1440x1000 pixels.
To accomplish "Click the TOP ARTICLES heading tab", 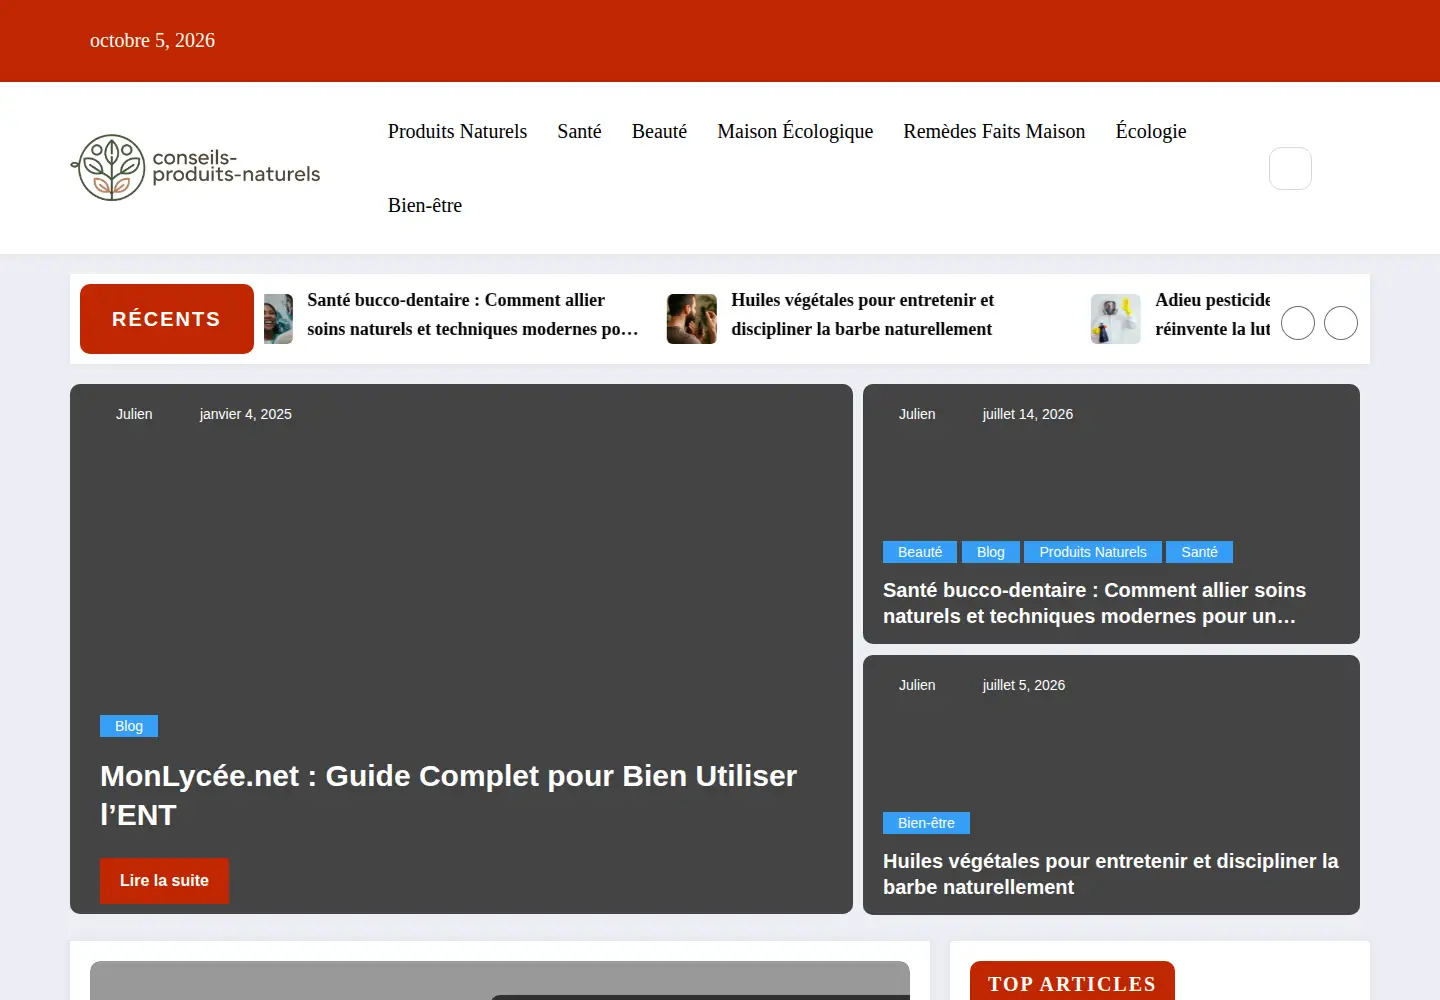I will [x=1072, y=982].
